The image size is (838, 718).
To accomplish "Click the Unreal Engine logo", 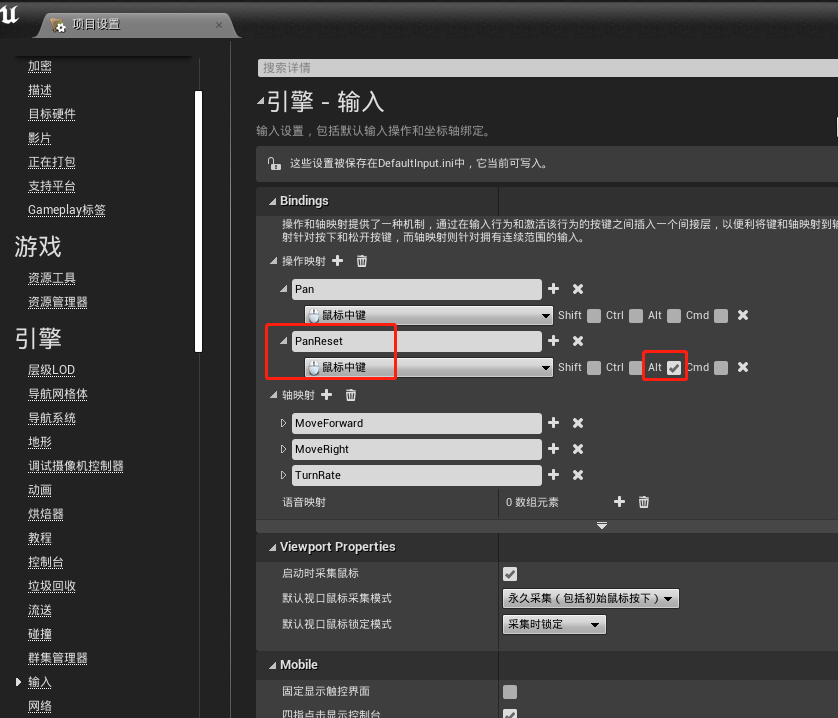I will click(9, 14).
